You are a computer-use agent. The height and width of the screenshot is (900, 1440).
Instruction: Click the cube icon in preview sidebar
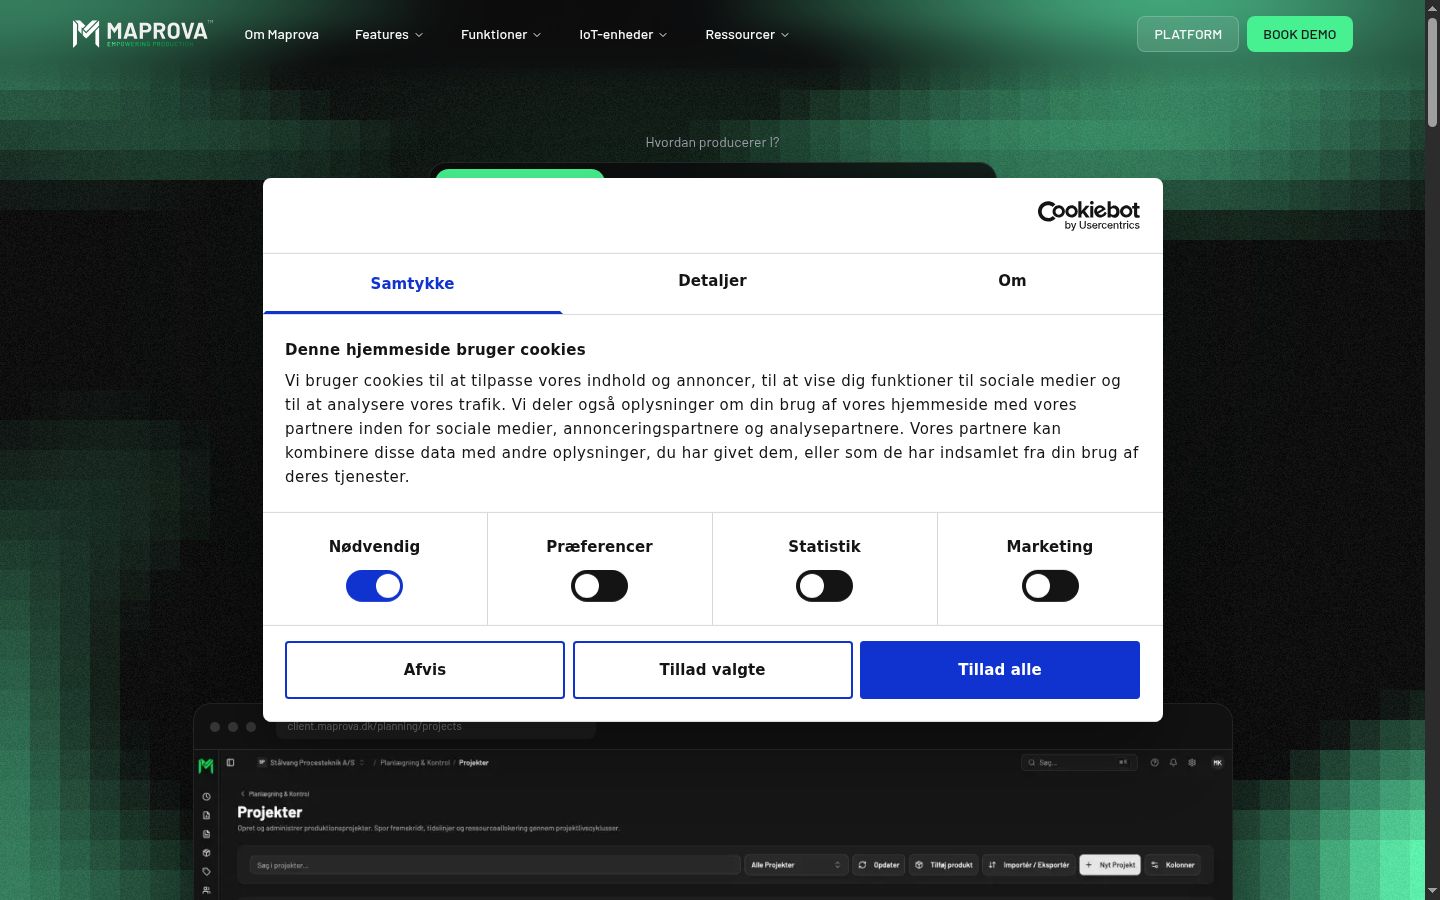[206, 853]
